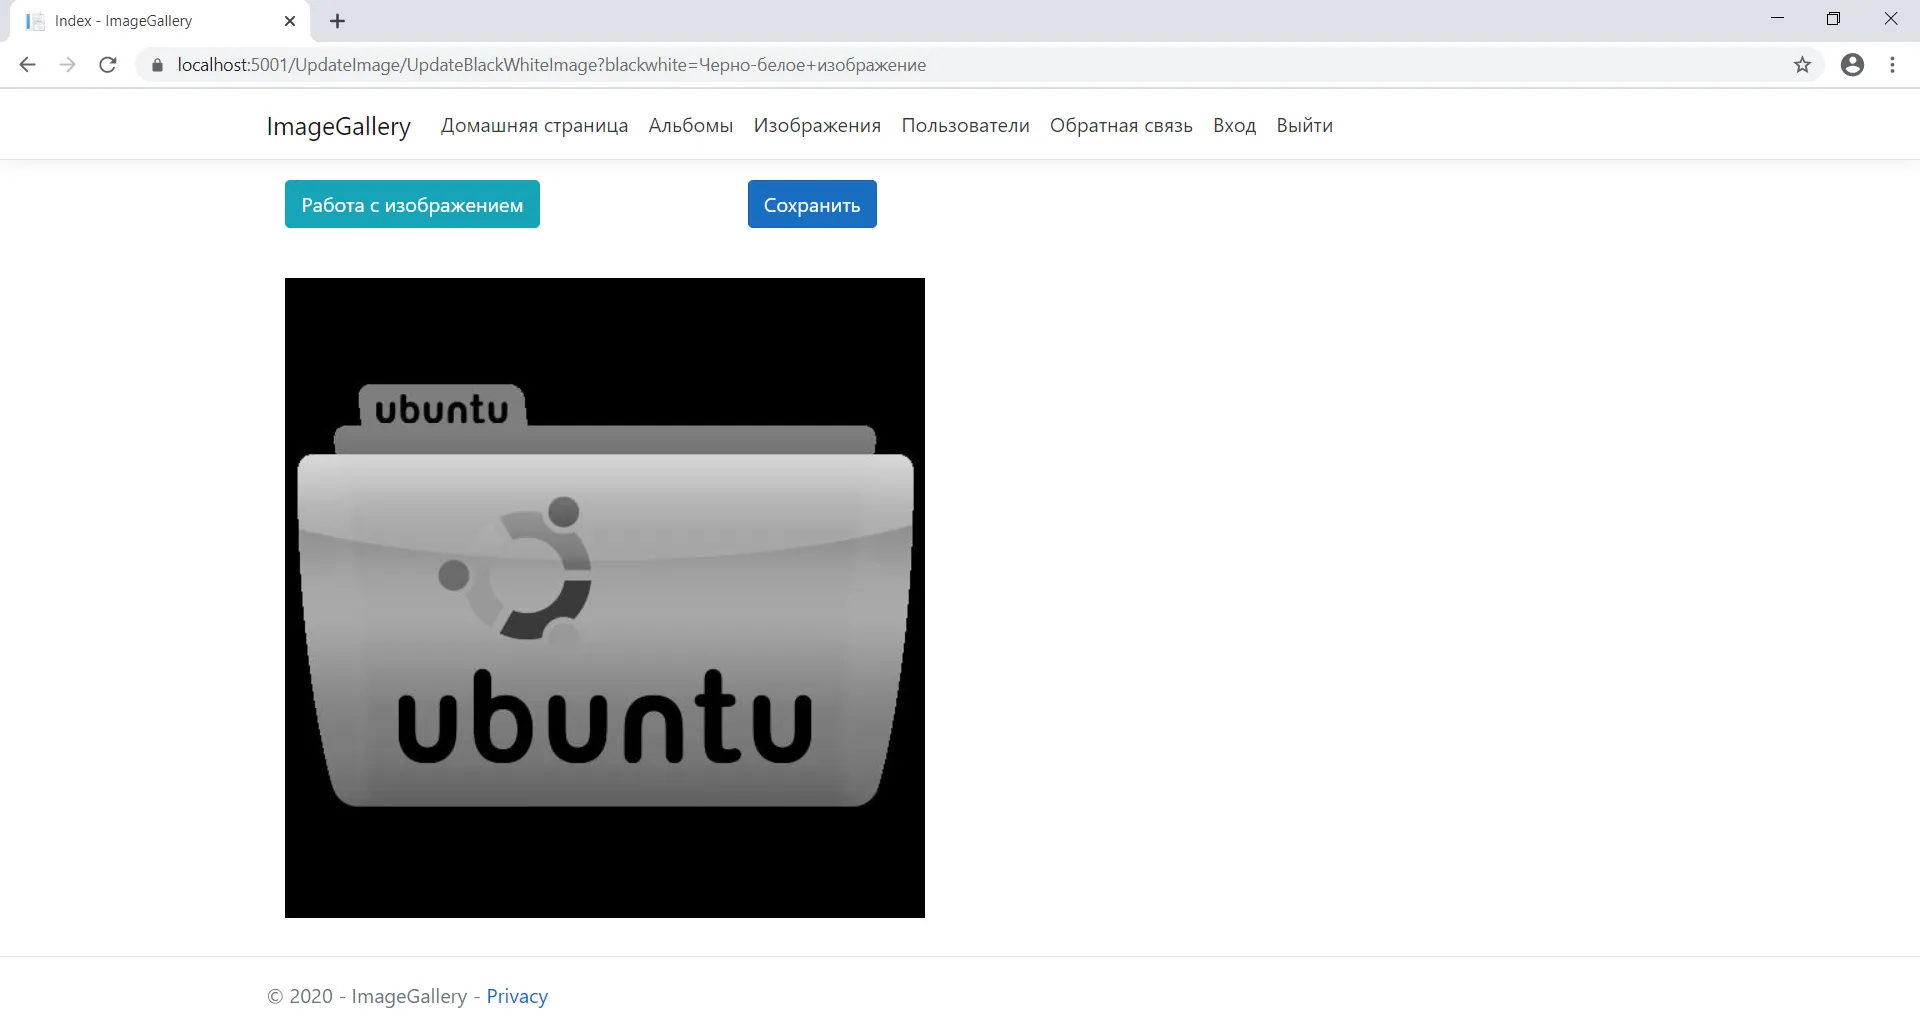Open the Privacy footer link
The image size is (1920, 1030).
pyautogui.click(x=517, y=996)
